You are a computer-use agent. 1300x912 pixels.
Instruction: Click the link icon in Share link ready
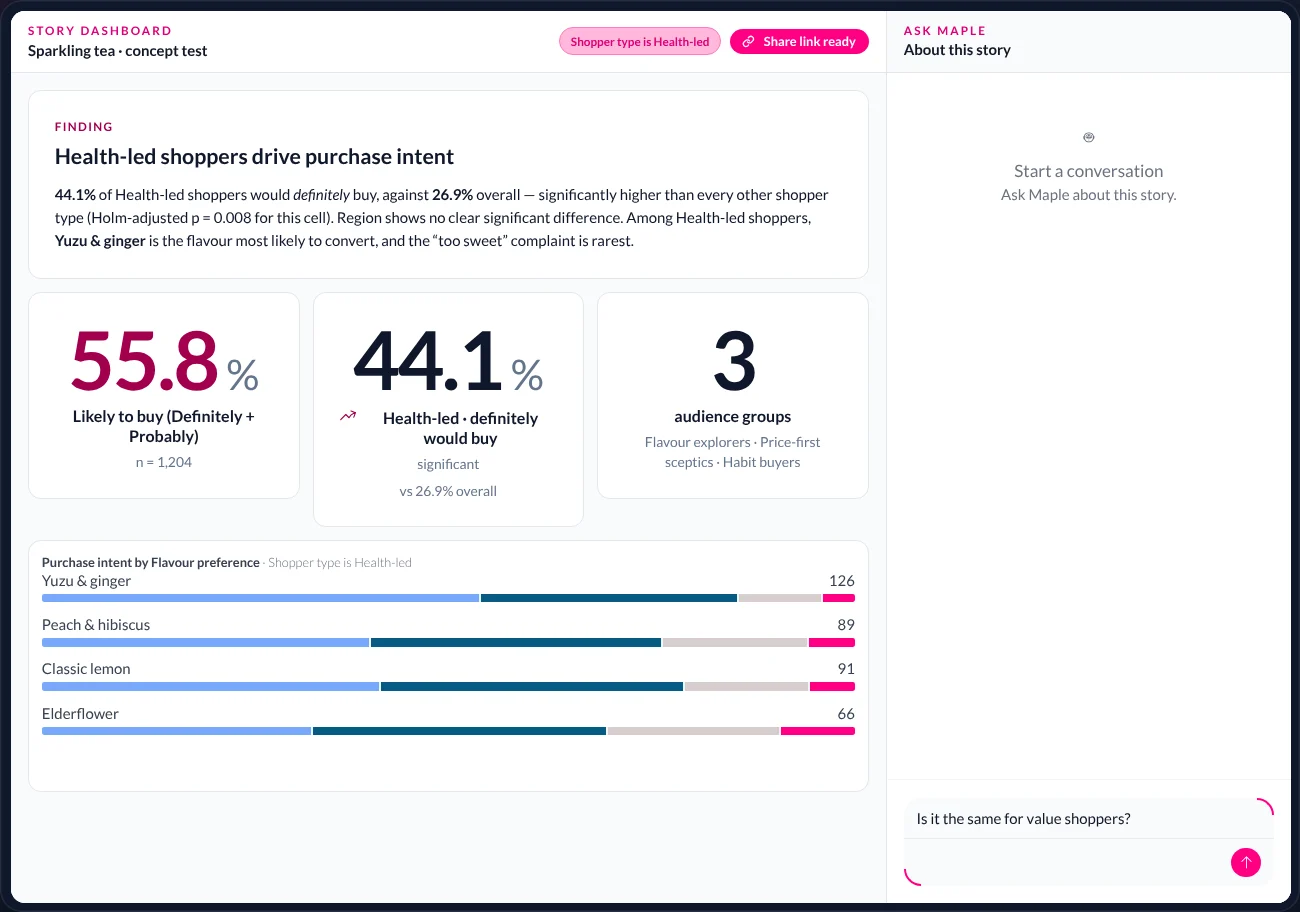(748, 42)
